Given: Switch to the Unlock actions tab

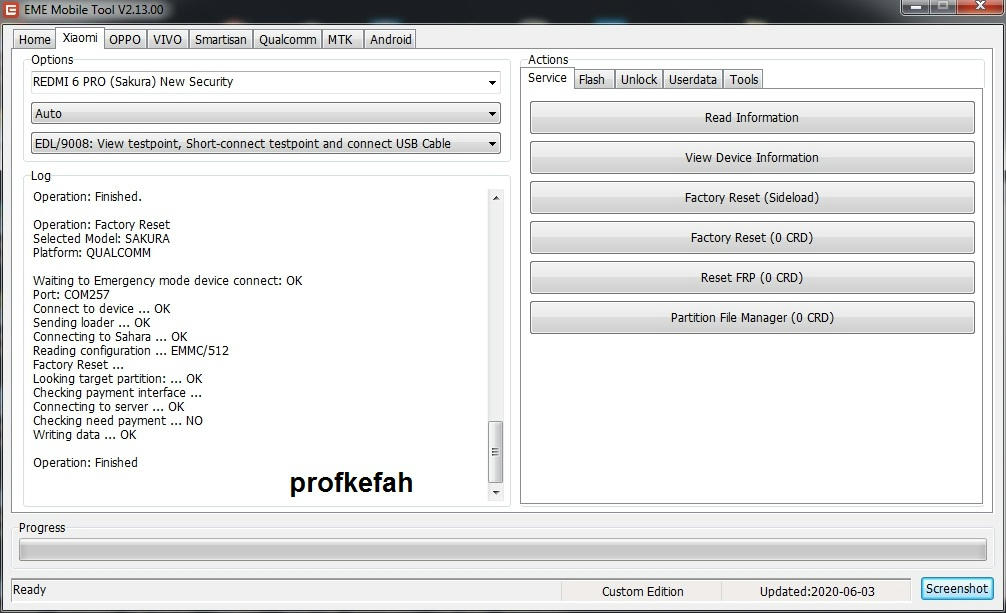Looking at the screenshot, I should (638, 79).
